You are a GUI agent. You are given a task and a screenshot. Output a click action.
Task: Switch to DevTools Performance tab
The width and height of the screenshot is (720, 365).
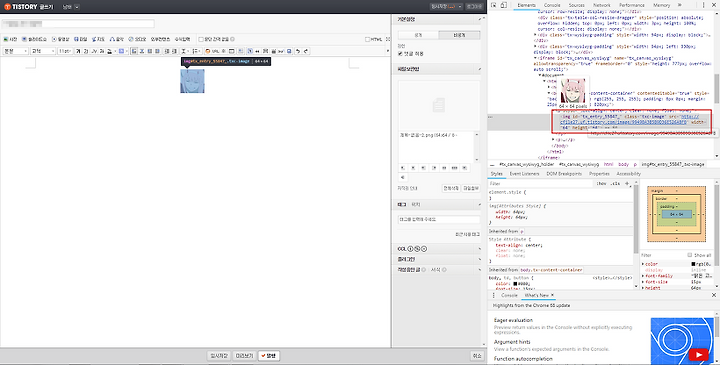point(632,5)
